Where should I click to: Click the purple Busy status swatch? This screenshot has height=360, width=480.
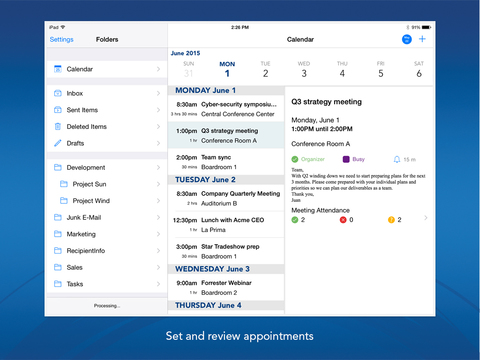coord(346,159)
